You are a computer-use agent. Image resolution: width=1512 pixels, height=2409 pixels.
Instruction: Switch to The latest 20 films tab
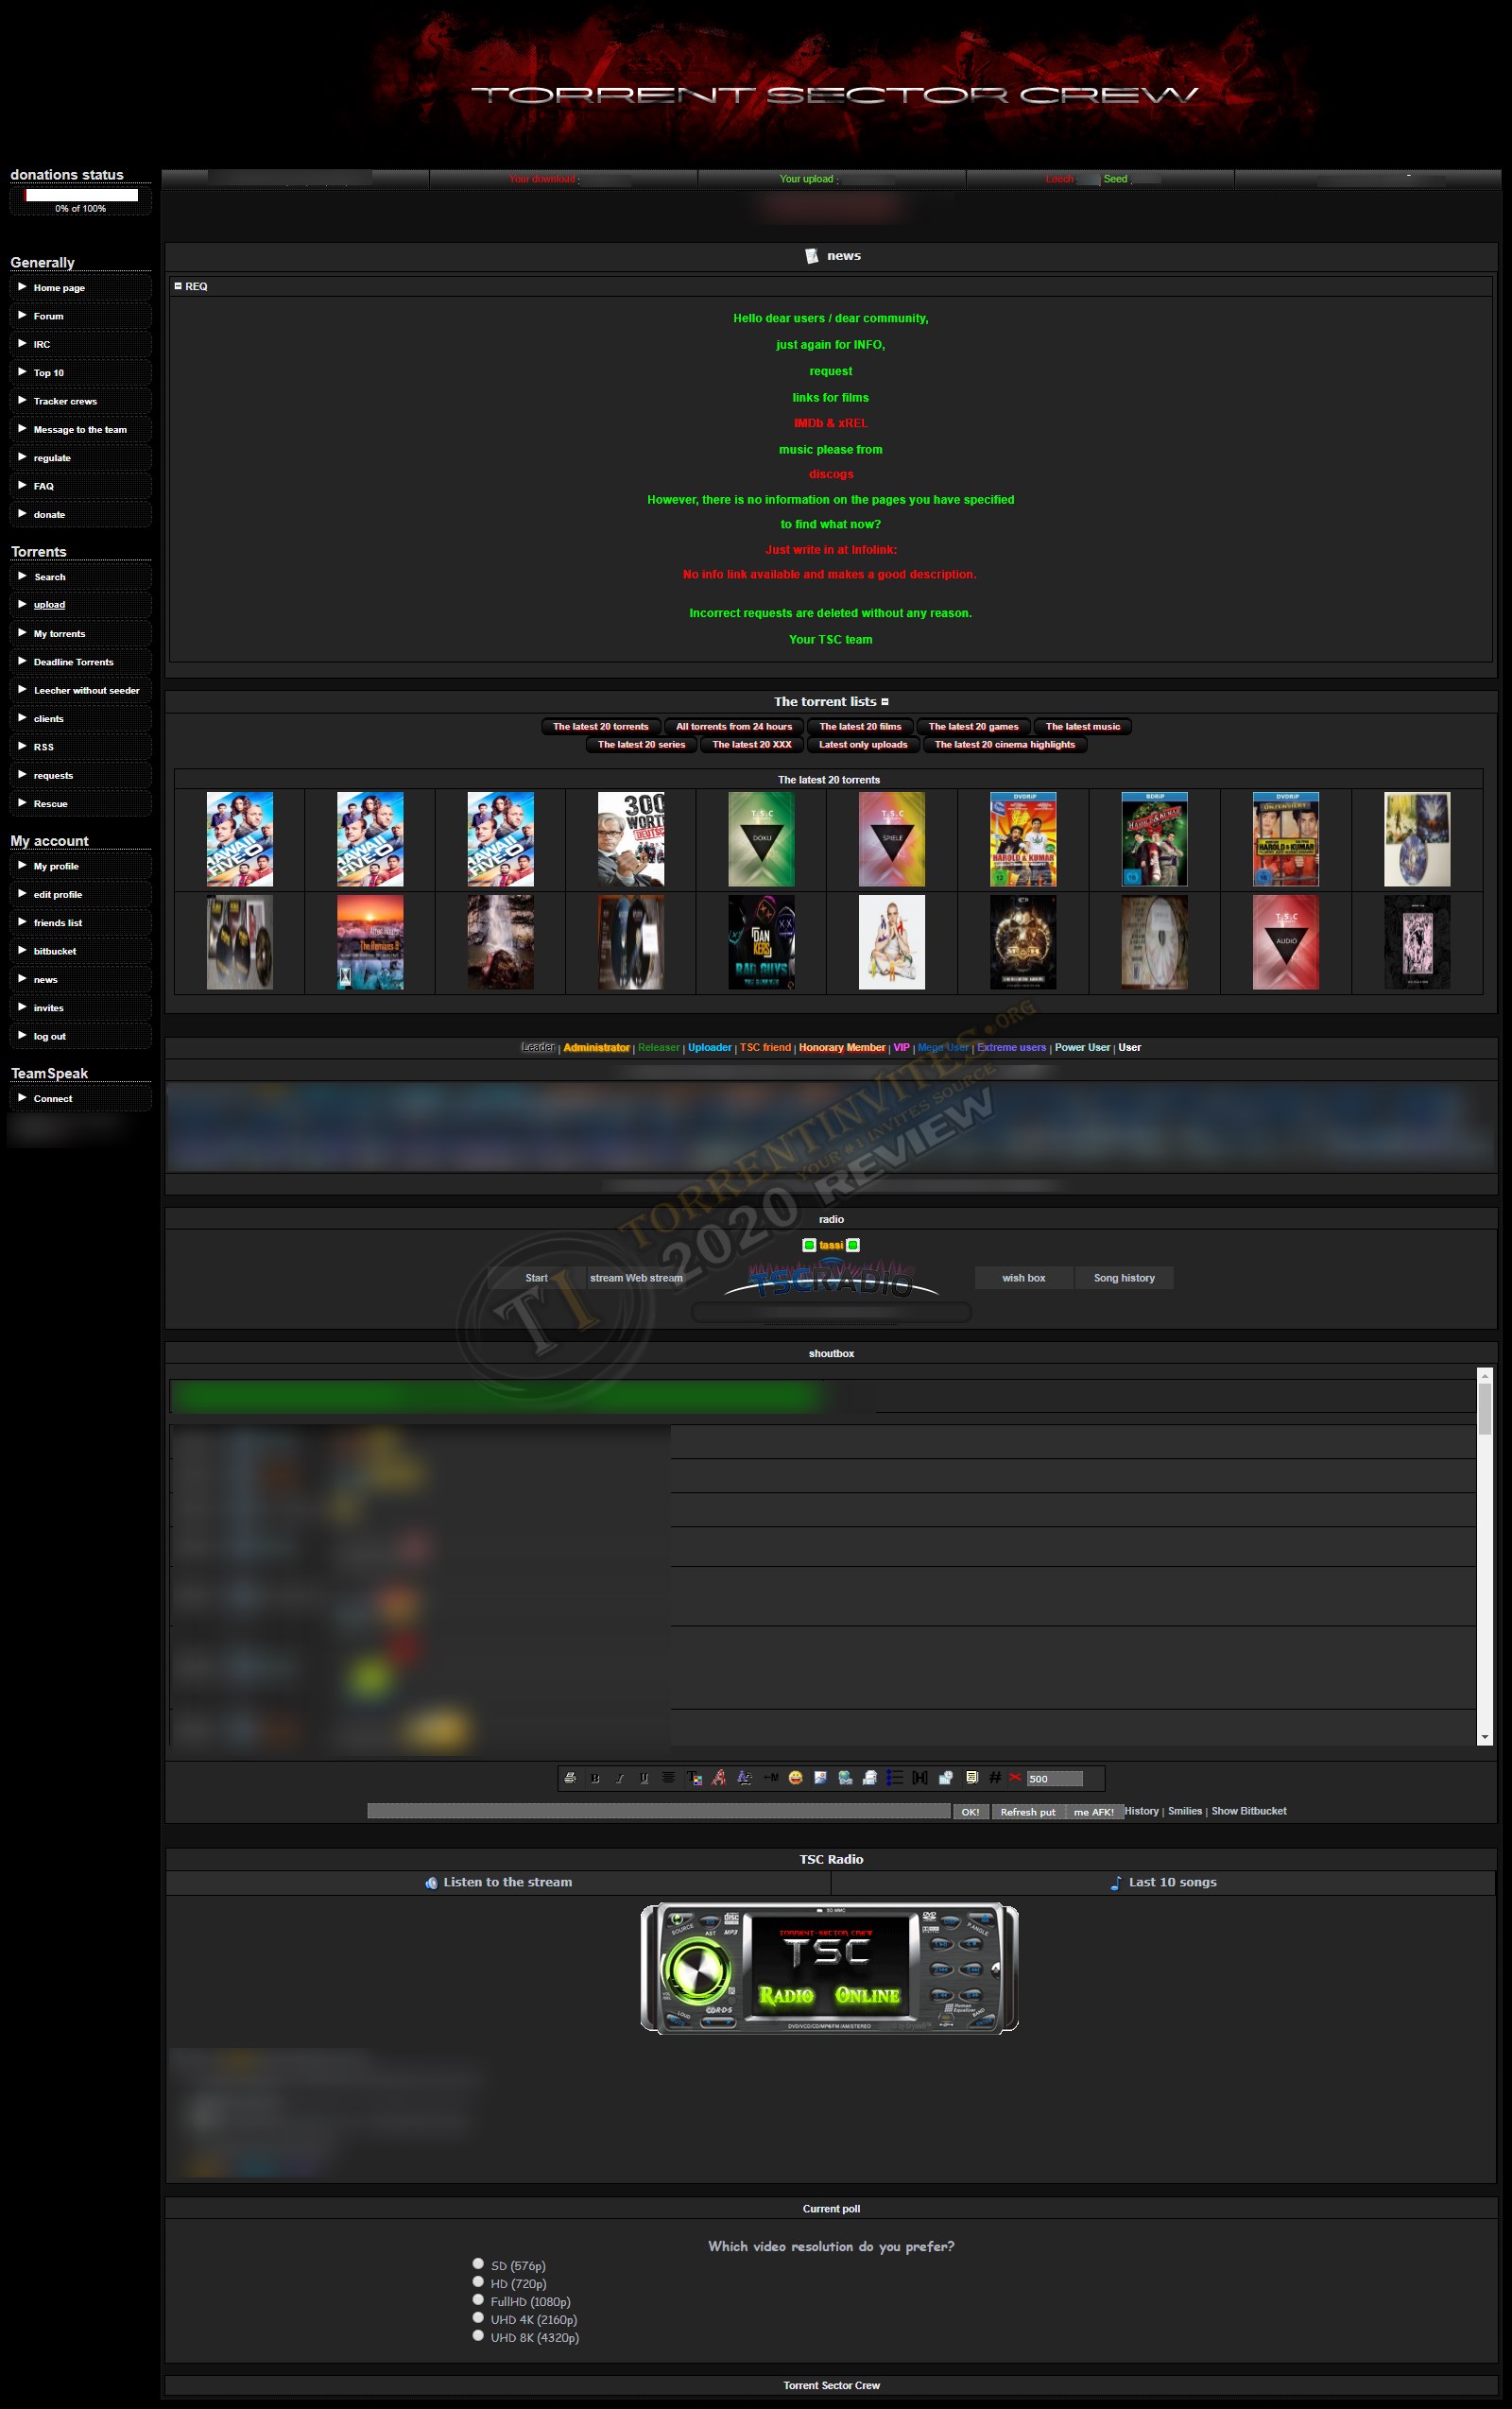860,727
